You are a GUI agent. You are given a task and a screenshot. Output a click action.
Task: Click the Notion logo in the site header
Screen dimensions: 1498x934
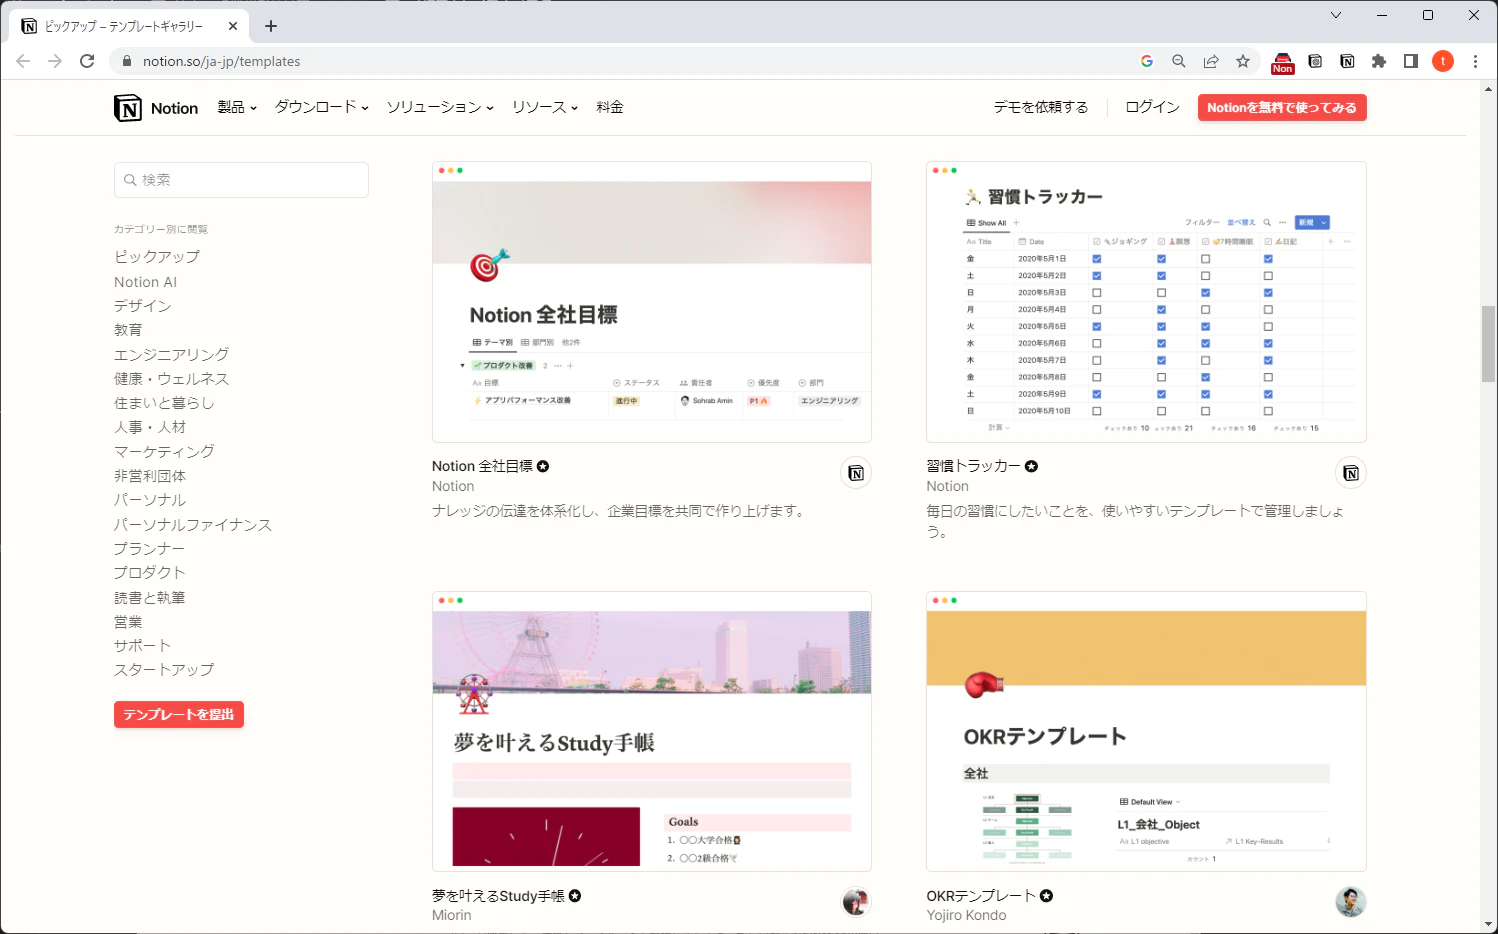tap(156, 108)
